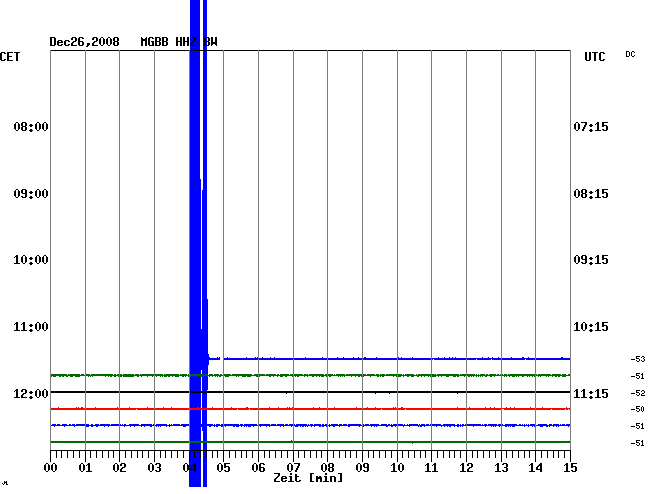Select minute tick label '12'

(466, 467)
